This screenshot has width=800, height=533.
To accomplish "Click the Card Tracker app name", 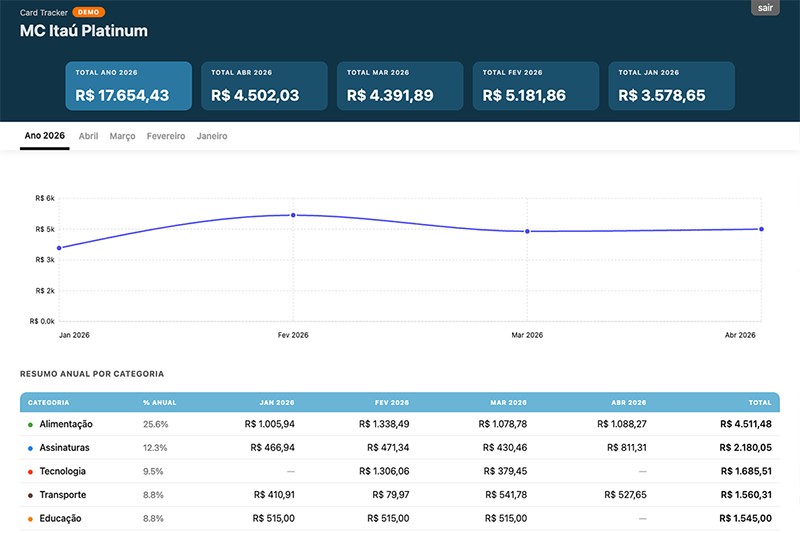I will pyautogui.click(x=43, y=12).
